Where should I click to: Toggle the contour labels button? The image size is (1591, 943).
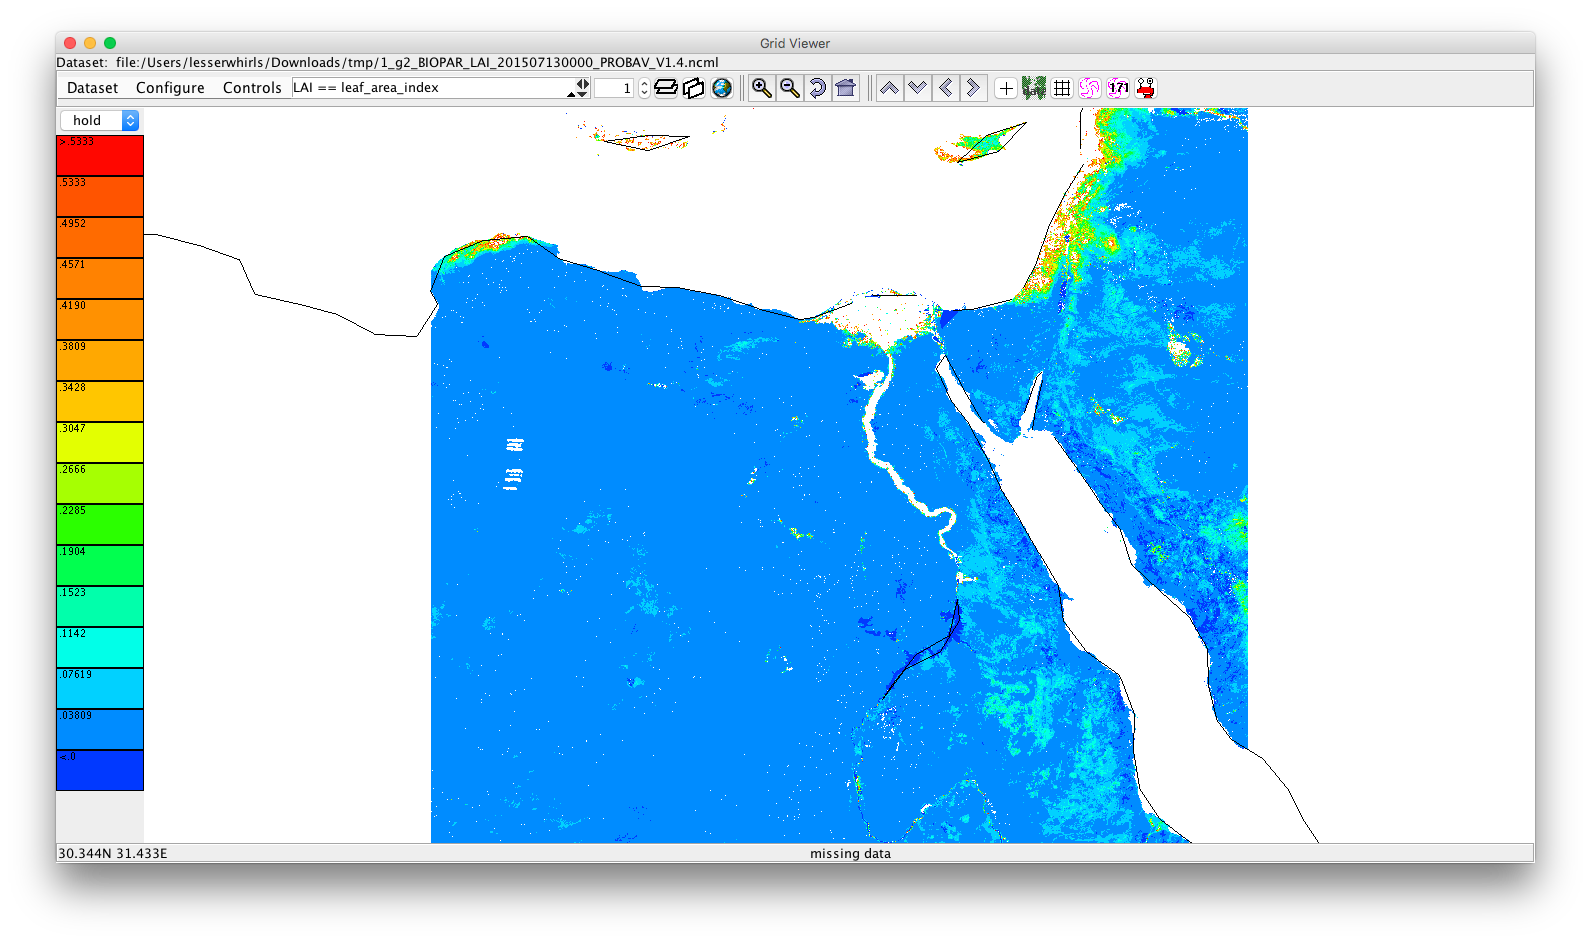pyautogui.click(x=1118, y=88)
